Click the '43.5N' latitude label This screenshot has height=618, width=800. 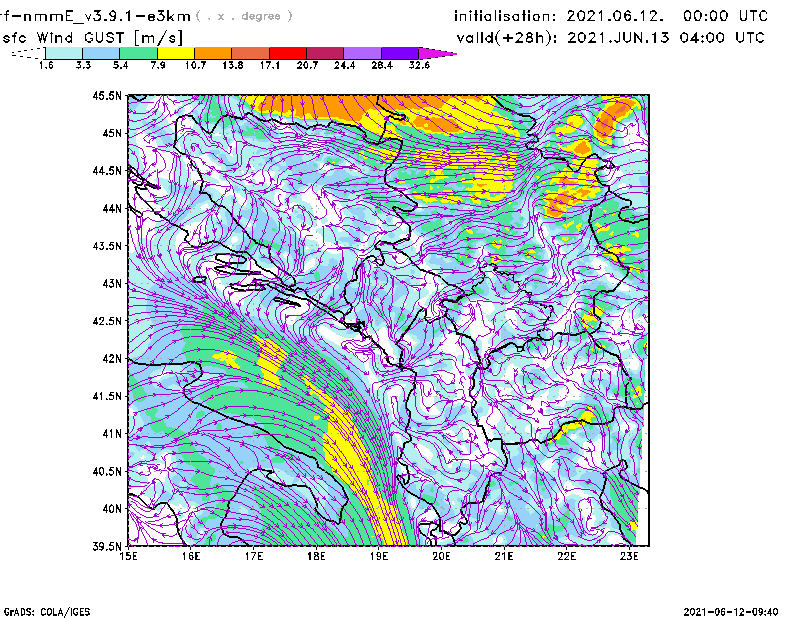107,246
